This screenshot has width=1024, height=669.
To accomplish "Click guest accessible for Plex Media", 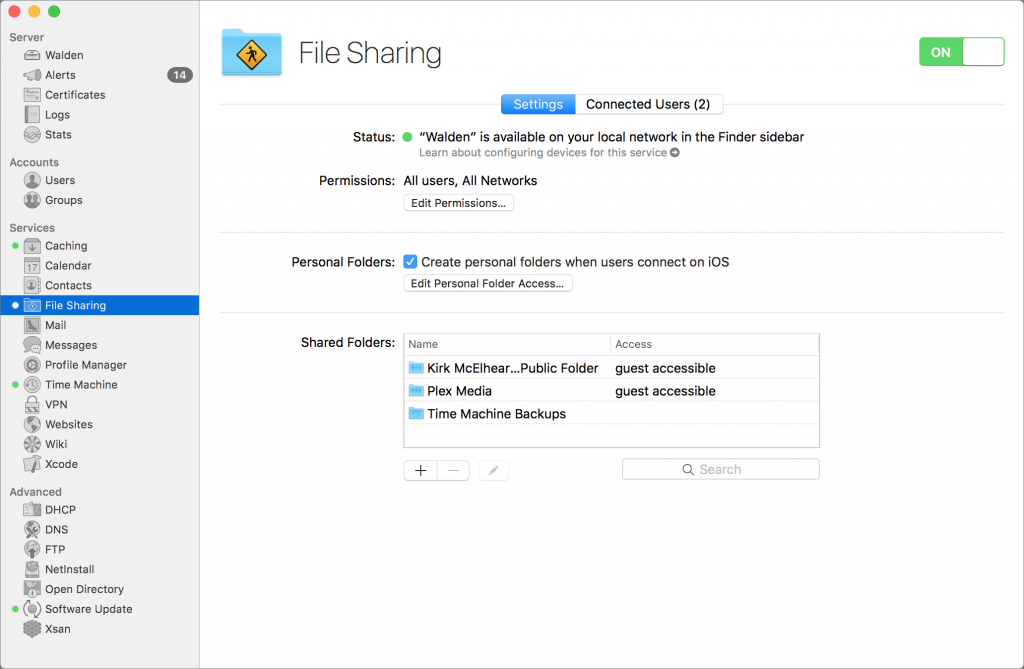I will point(665,391).
